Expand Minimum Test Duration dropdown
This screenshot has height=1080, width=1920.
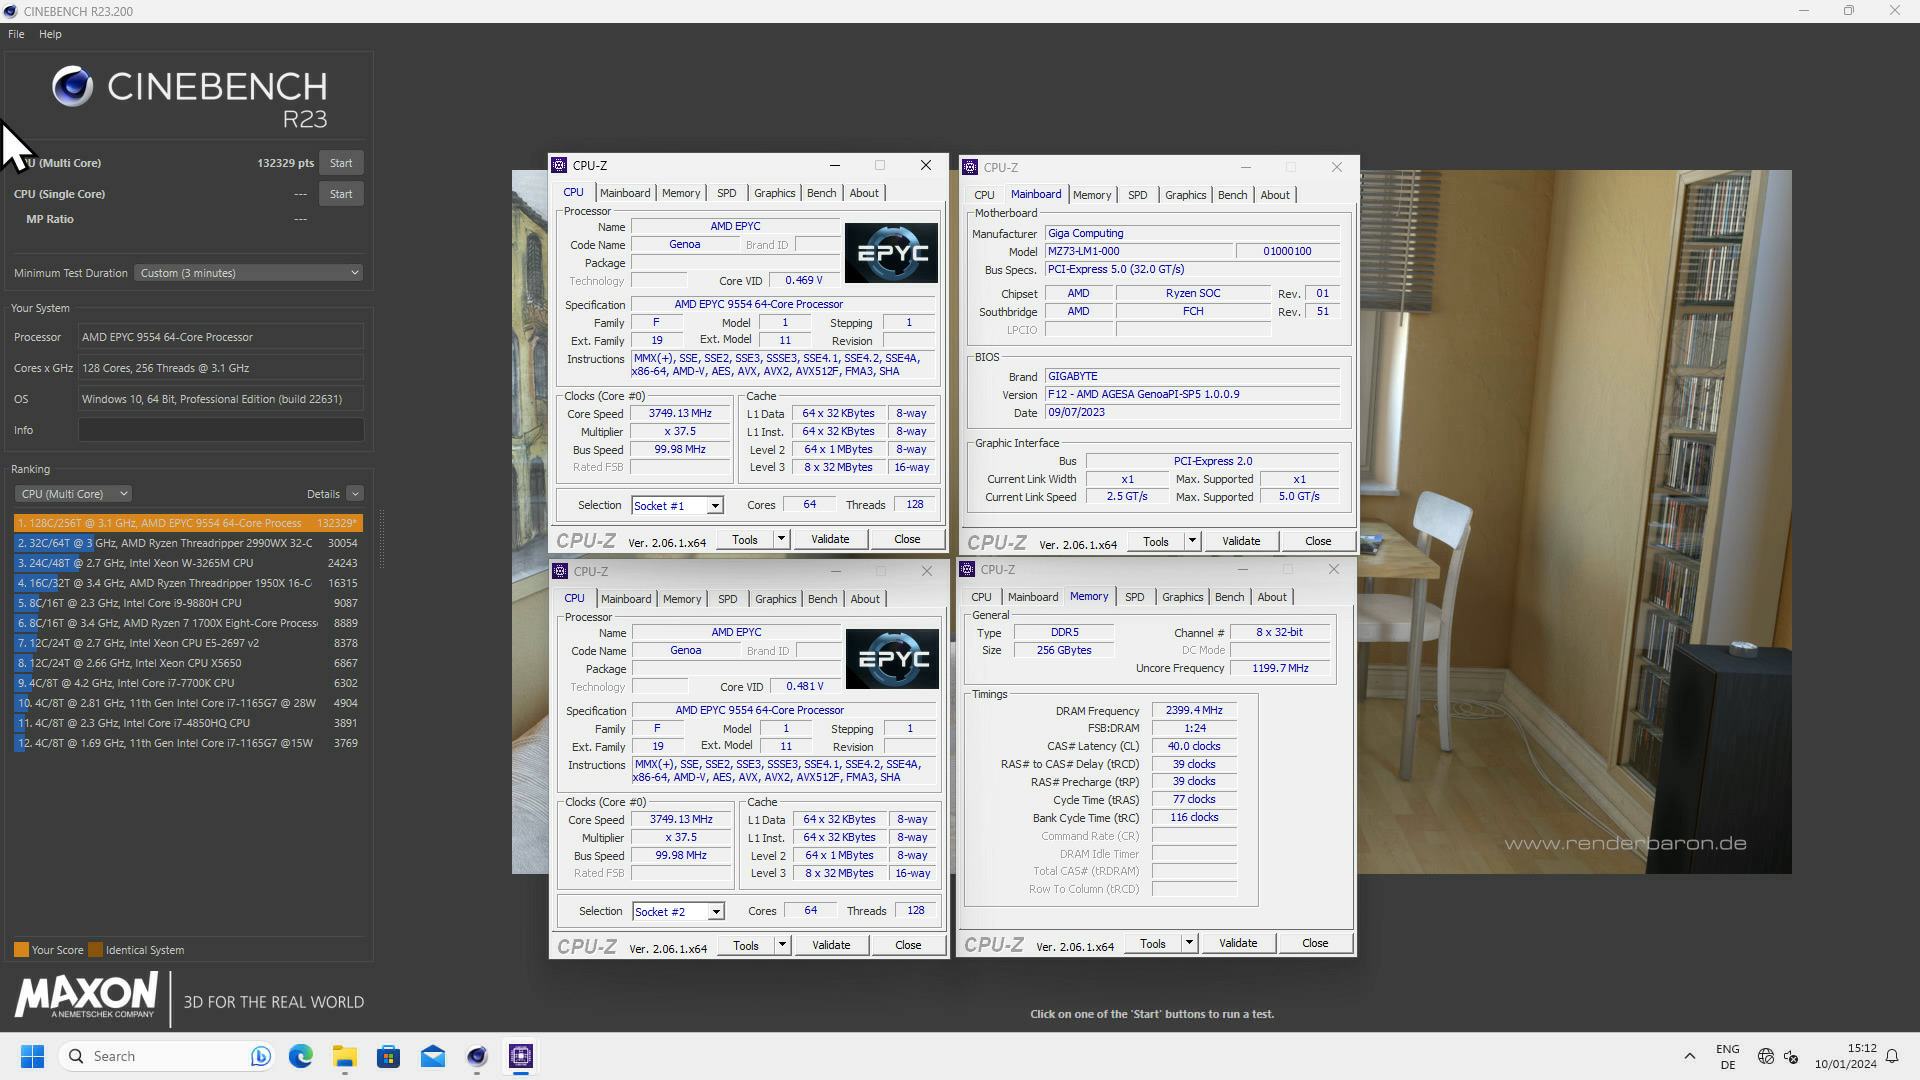click(x=248, y=273)
